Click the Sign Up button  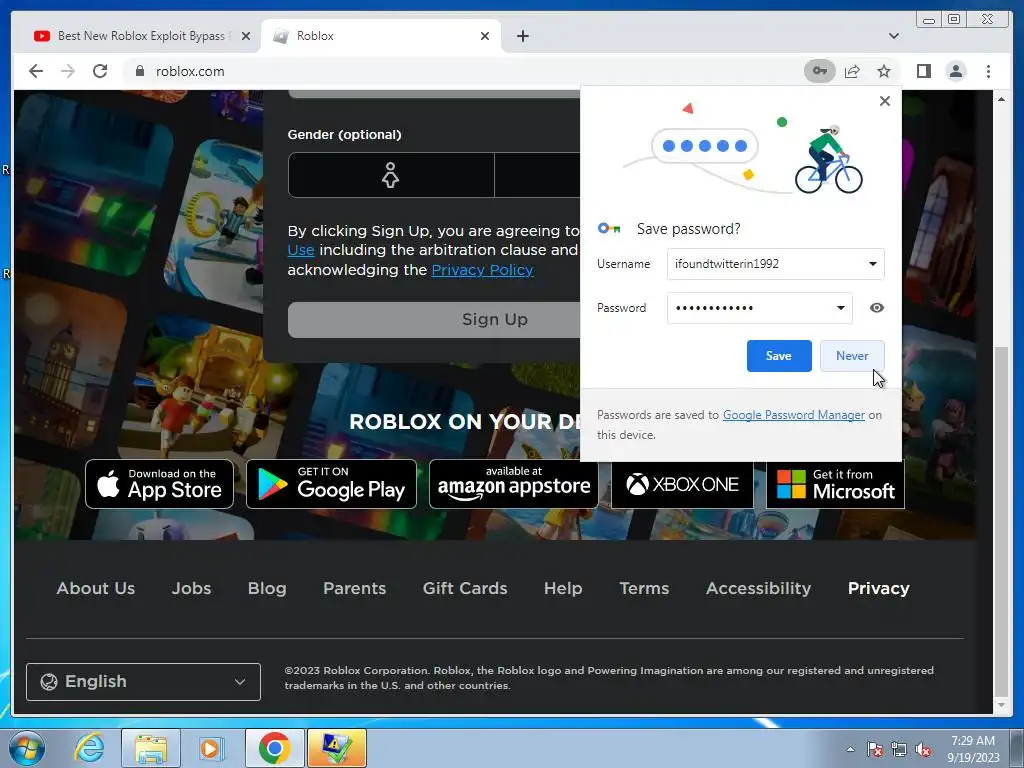point(434,319)
